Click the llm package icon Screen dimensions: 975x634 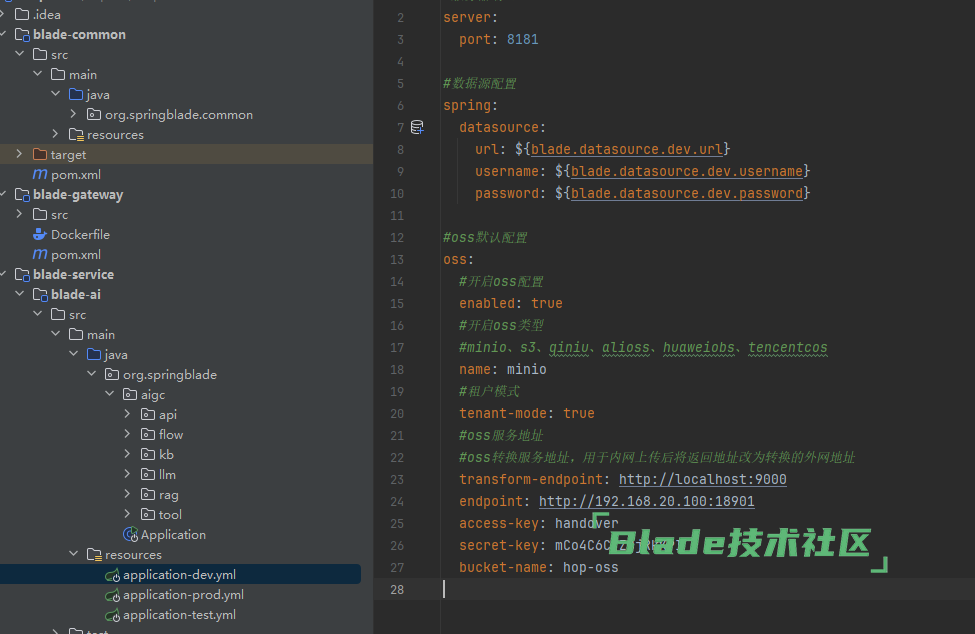tap(148, 474)
